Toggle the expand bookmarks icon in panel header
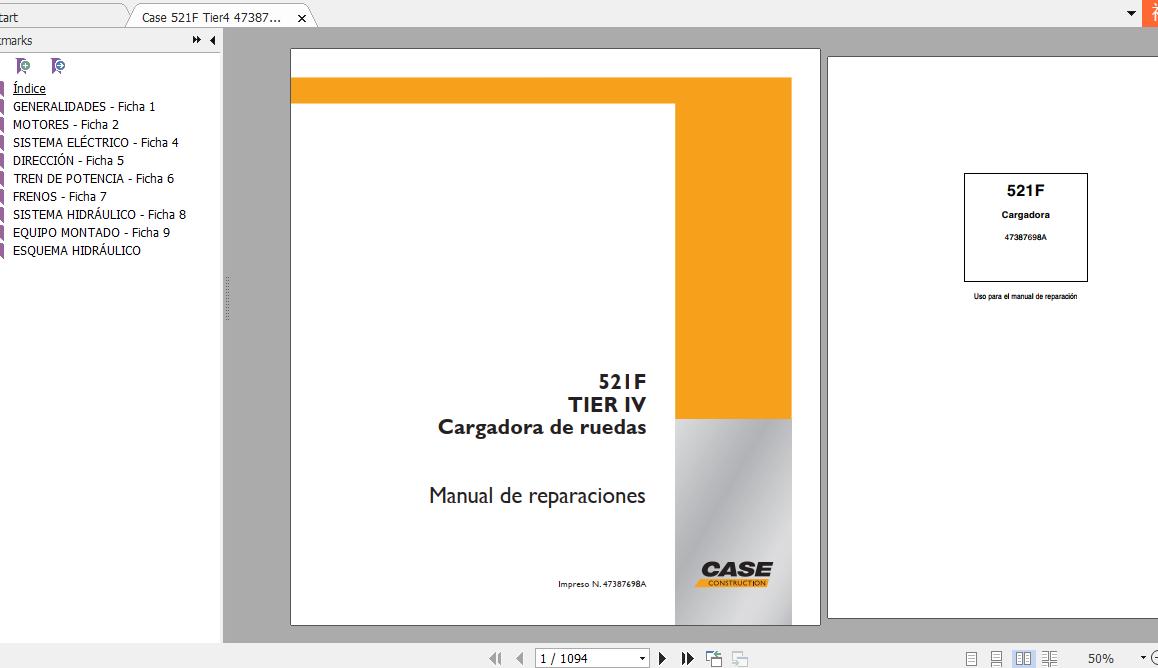 [x=197, y=40]
